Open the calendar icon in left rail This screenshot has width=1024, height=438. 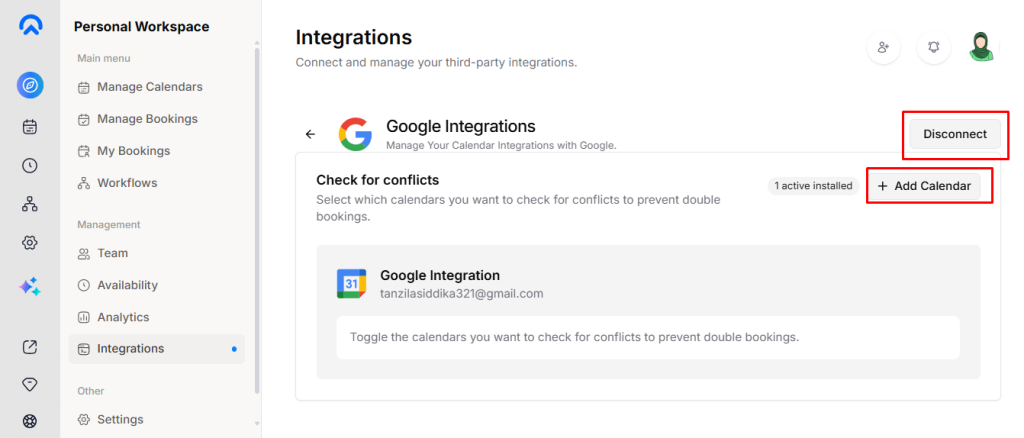(x=30, y=127)
